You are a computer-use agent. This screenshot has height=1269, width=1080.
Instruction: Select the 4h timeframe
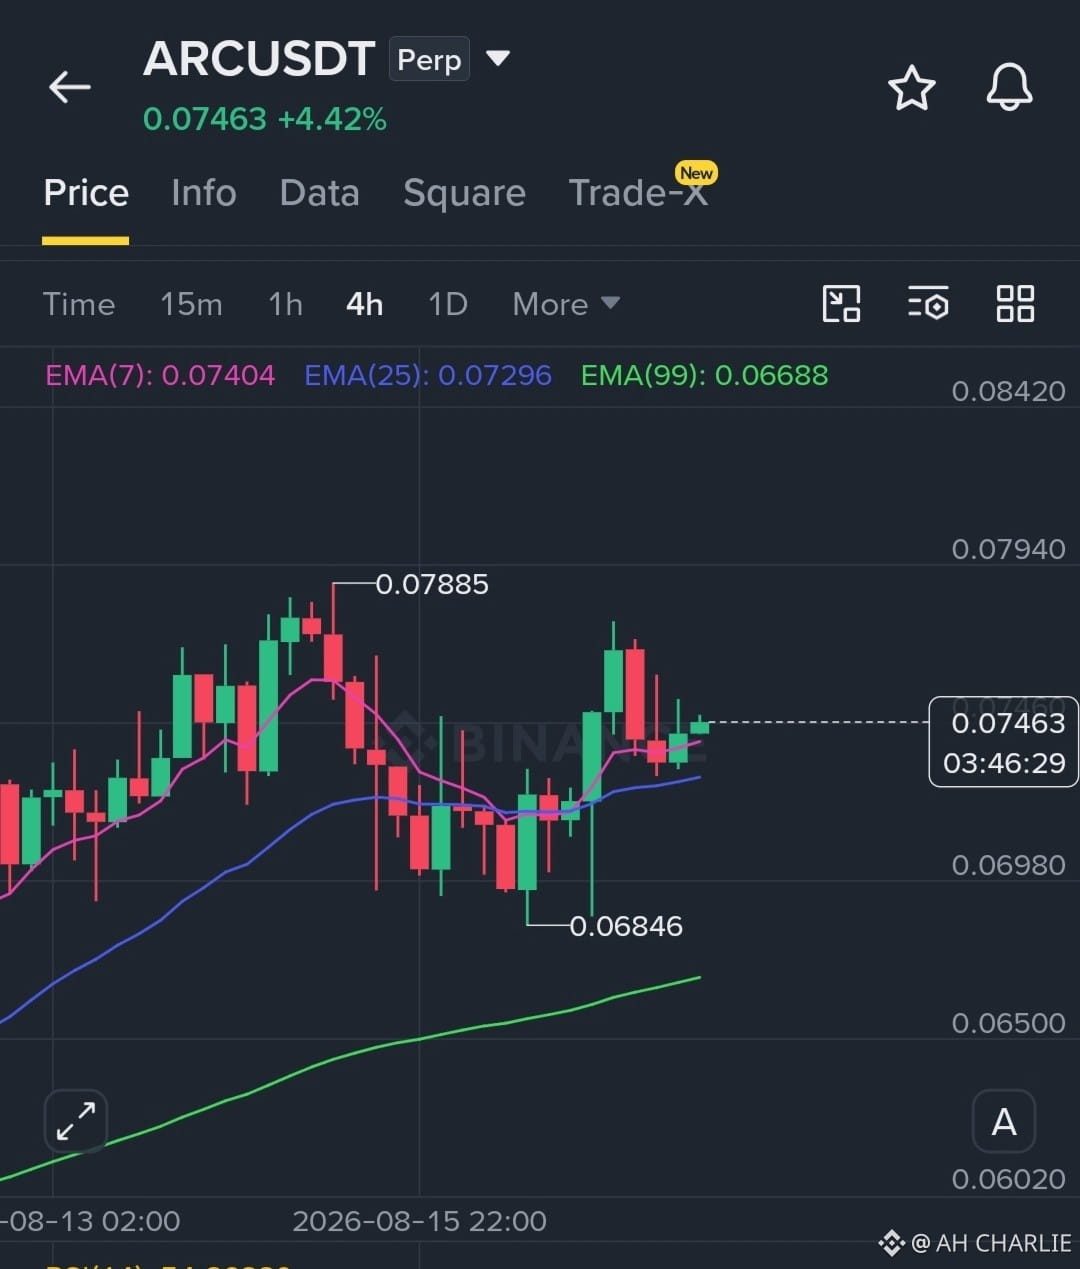click(x=364, y=304)
